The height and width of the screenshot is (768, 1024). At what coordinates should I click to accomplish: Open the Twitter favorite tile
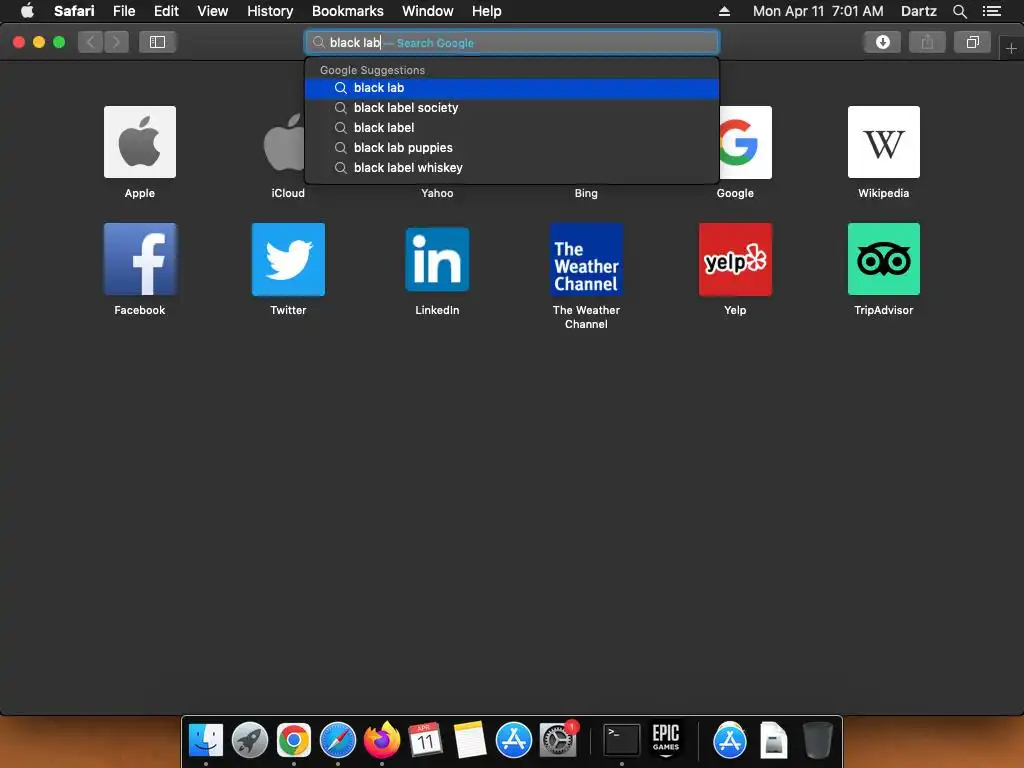pos(288,259)
